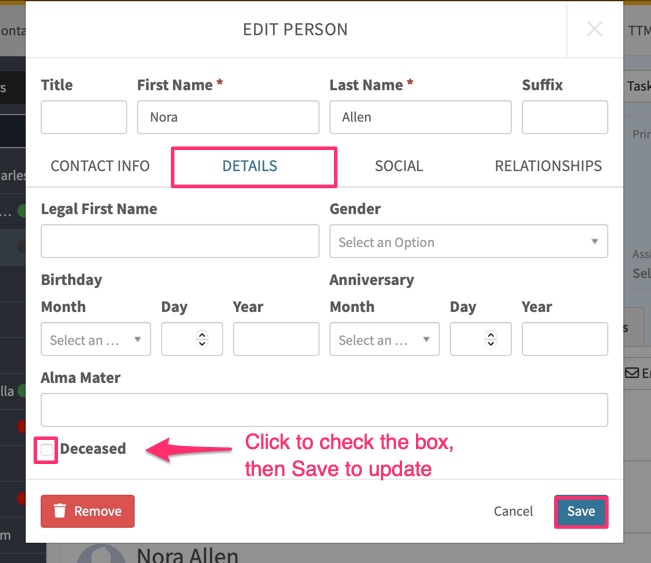Open the Social tab
The image size is (651, 563).
(399, 166)
